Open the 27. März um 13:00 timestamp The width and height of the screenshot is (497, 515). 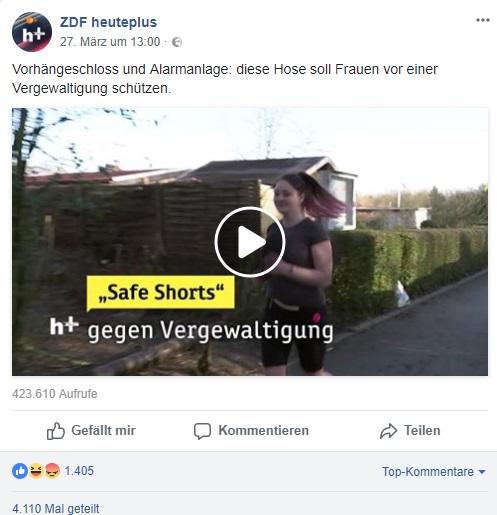110,42
